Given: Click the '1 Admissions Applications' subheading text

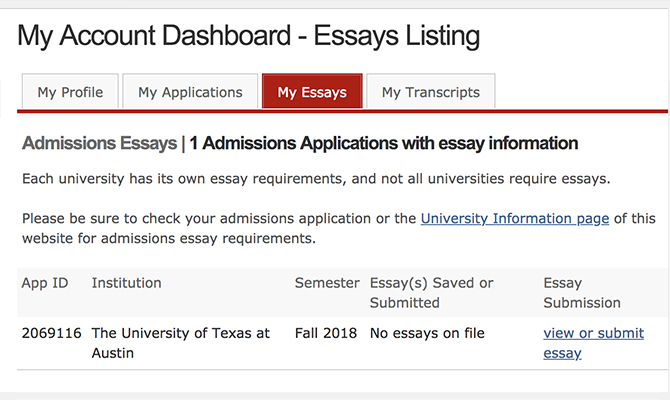Looking at the screenshot, I should [383, 143].
